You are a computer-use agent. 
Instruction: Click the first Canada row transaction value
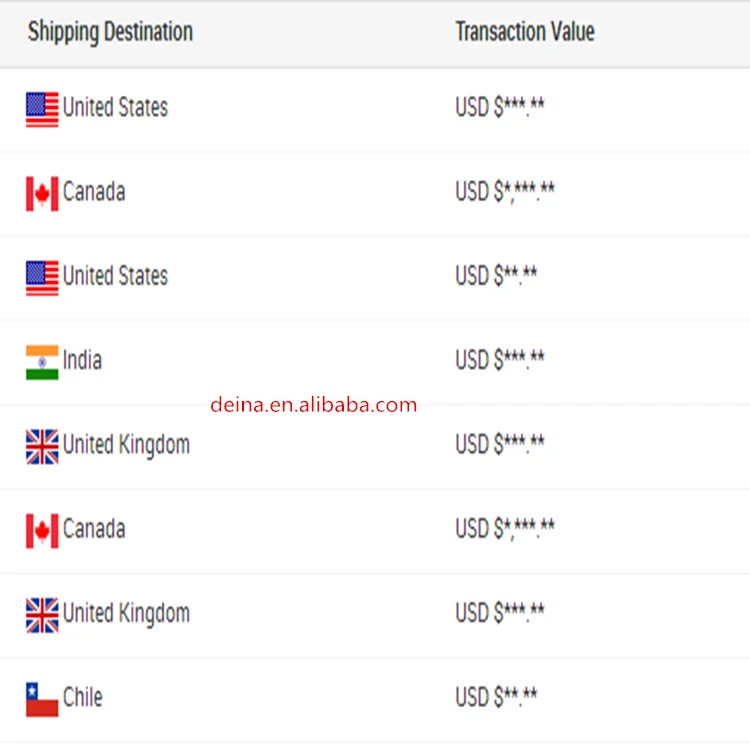click(505, 191)
